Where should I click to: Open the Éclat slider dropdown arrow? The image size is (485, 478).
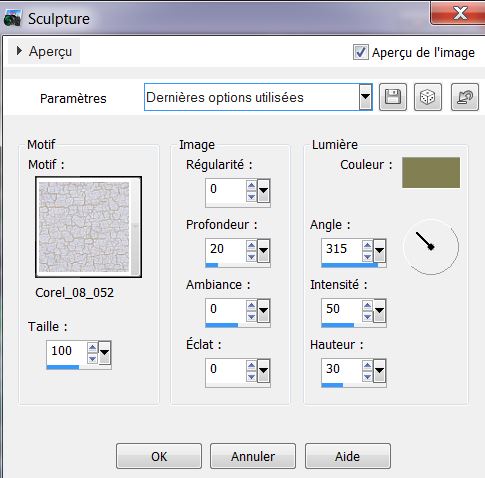(263, 371)
